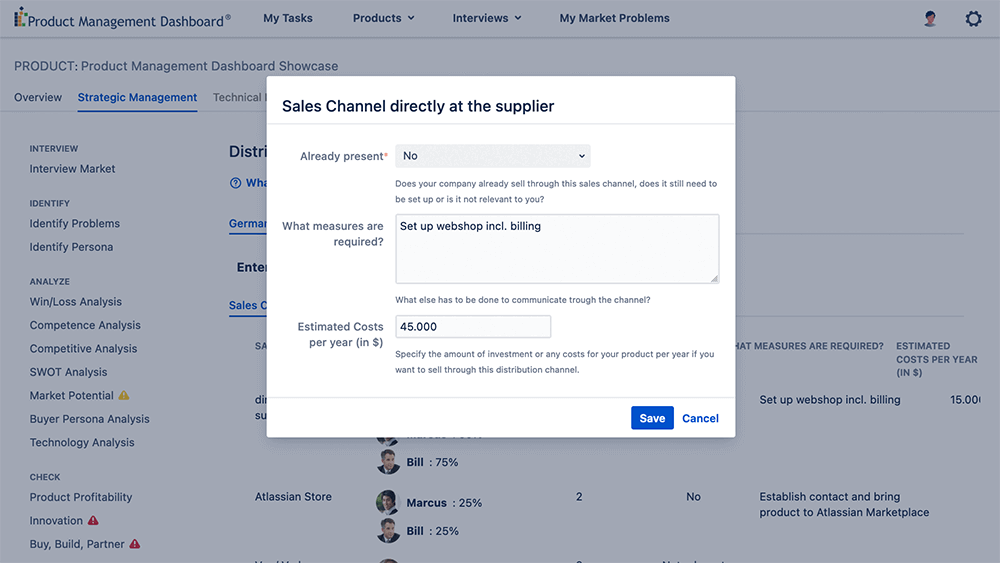Open My Tasks in top navigation
This screenshot has height=563, width=1000.
[x=288, y=18]
